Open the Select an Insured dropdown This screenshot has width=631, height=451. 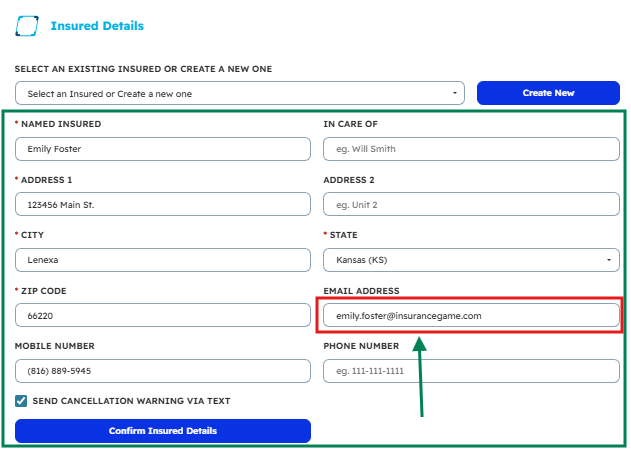239,93
